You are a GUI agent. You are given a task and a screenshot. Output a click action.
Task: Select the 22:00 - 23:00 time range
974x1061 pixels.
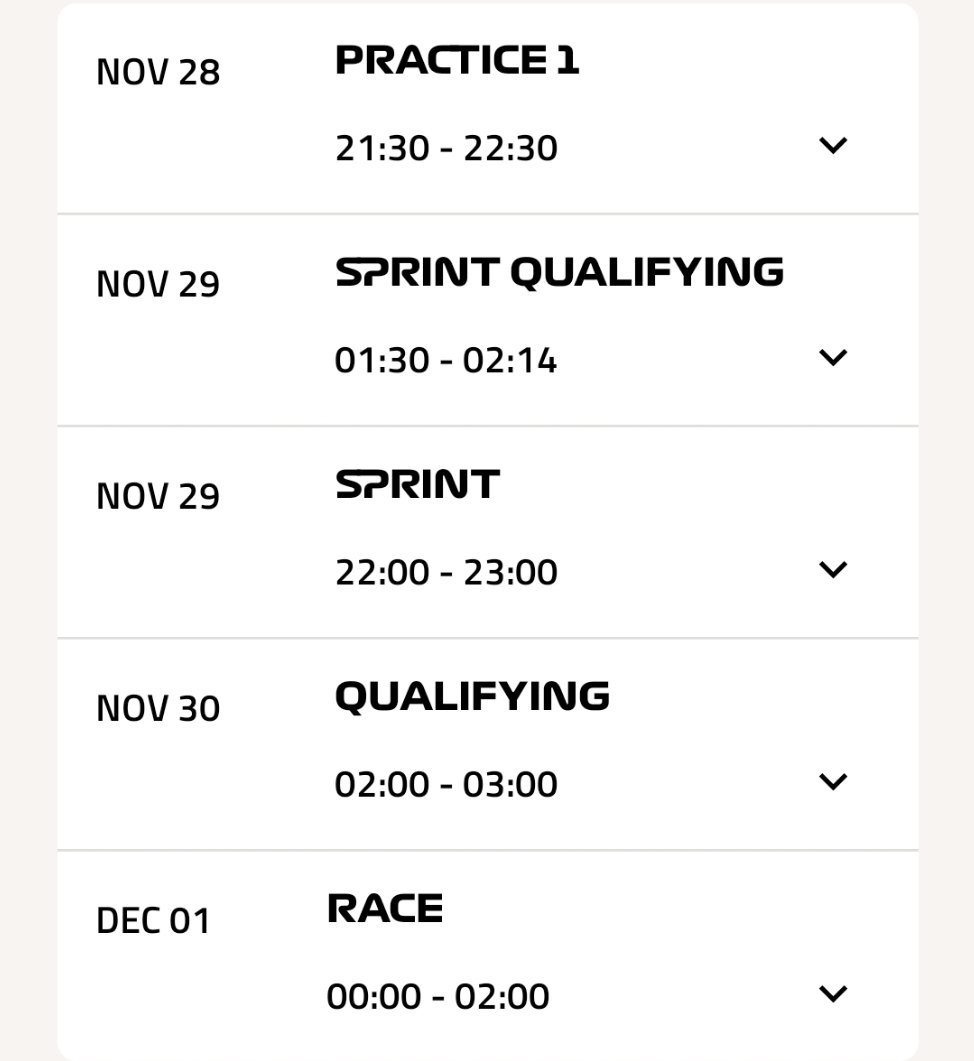(x=446, y=573)
